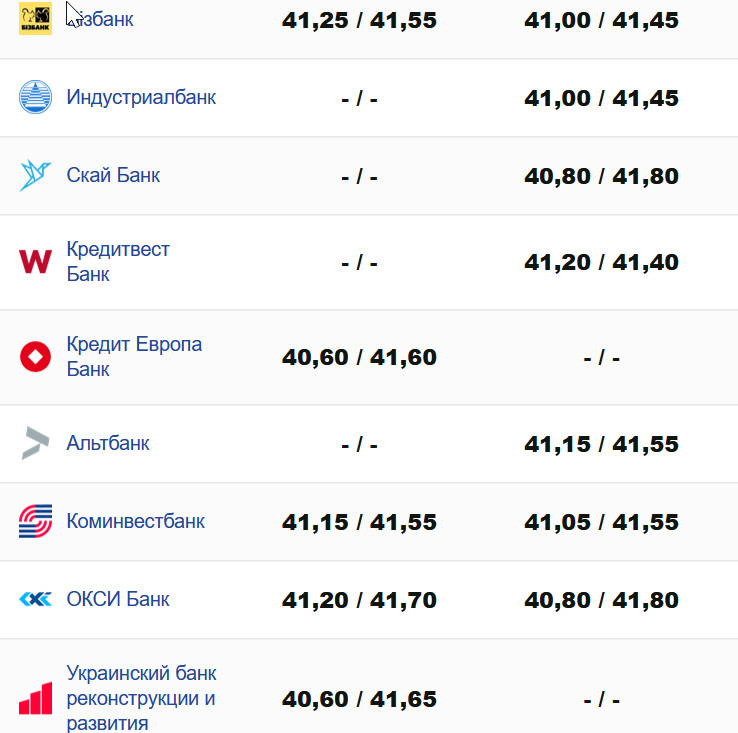Click Коминвестбанк rate 41,15 / 41,55
The height and width of the screenshot is (733, 738).
coord(359,522)
